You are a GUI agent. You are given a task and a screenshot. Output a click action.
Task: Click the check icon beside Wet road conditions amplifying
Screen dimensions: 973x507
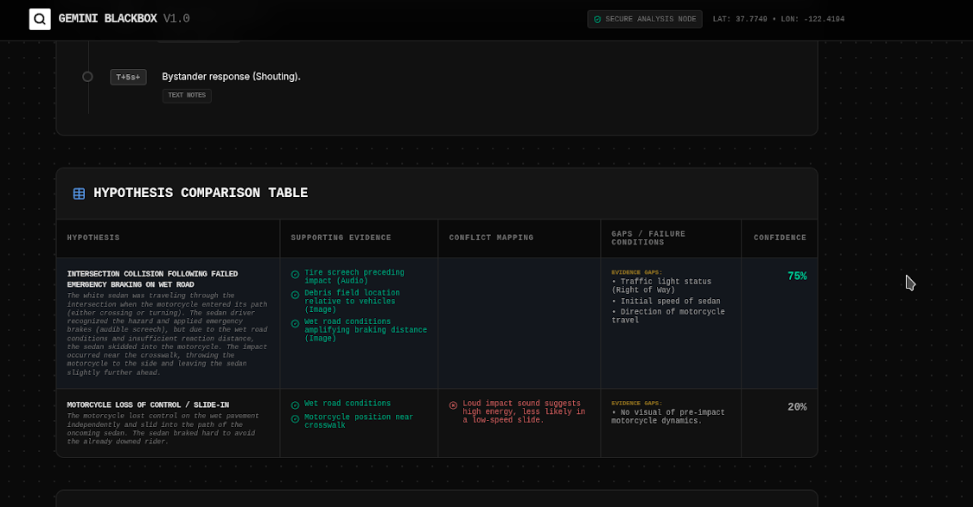tap(295, 324)
